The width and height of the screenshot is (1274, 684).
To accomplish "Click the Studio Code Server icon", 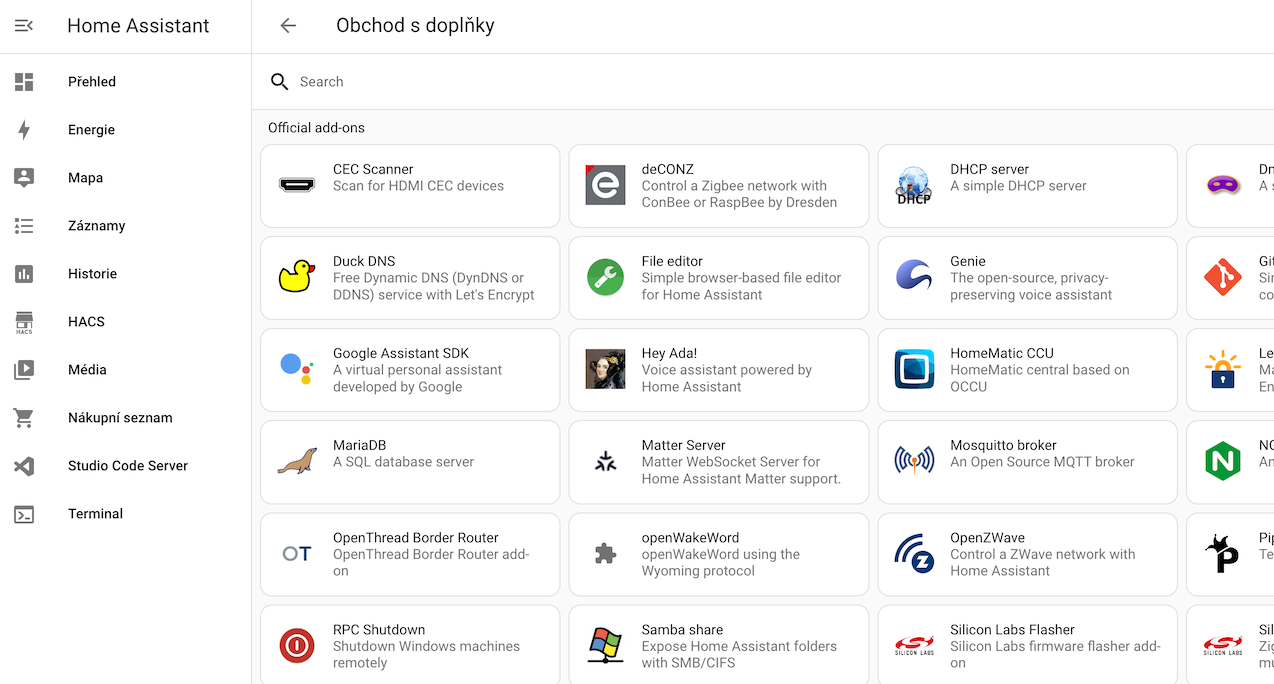I will pyautogui.click(x=23, y=465).
